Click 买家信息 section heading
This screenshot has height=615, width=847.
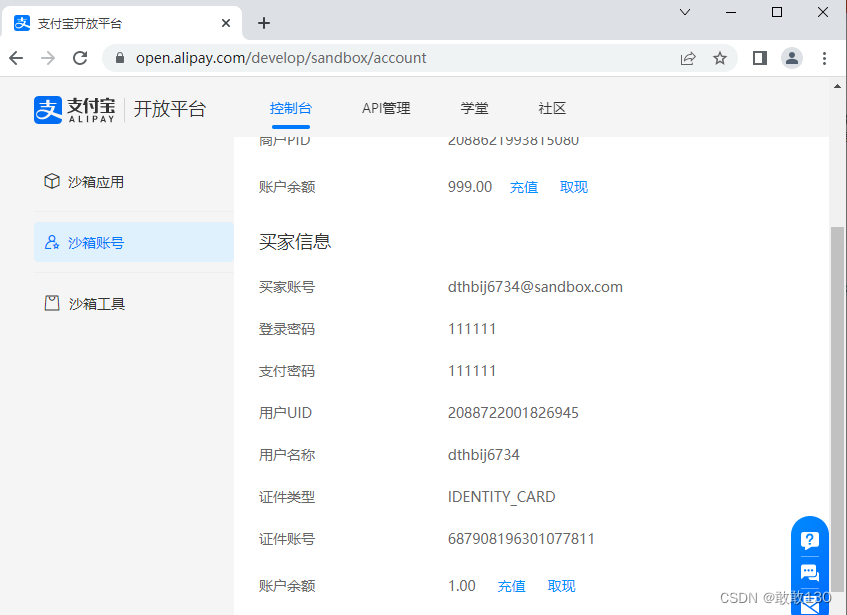tap(295, 241)
